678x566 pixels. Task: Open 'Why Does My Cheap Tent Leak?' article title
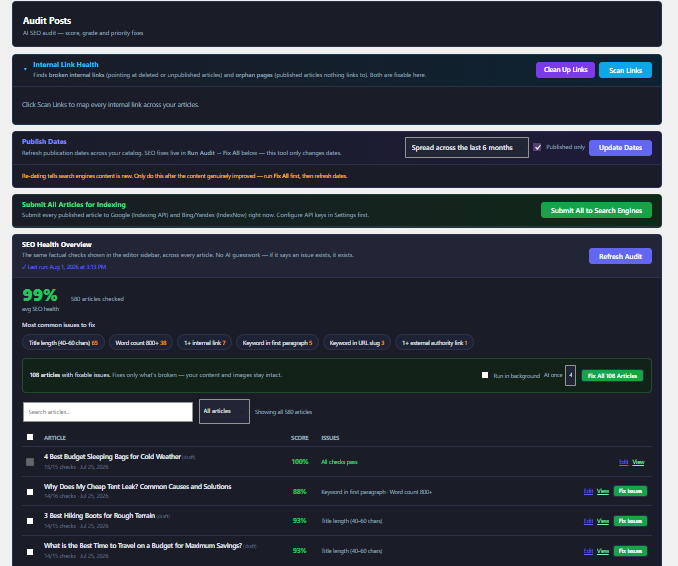[x=138, y=486]
